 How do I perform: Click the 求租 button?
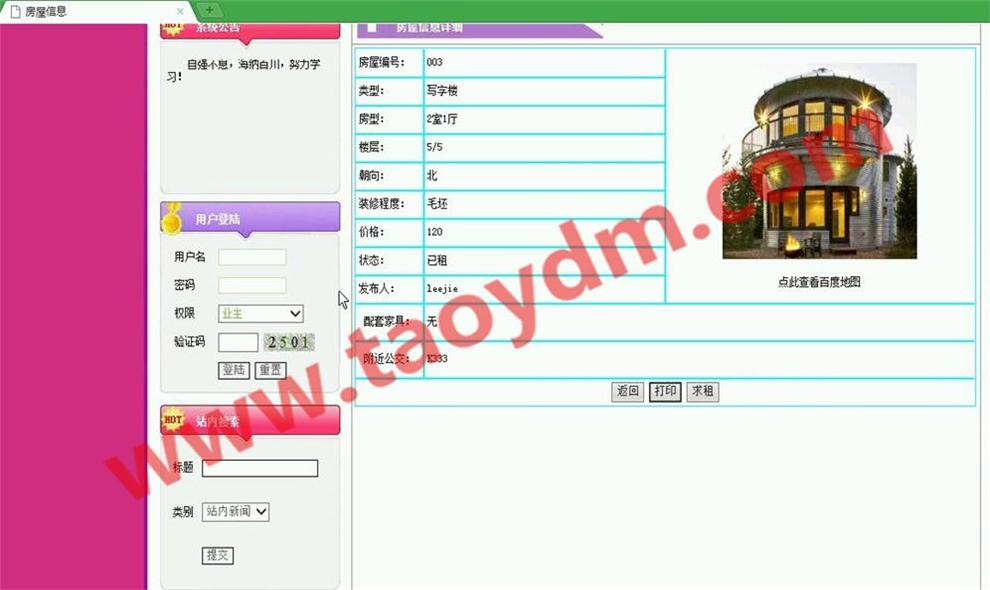click(x=702, y=391)
